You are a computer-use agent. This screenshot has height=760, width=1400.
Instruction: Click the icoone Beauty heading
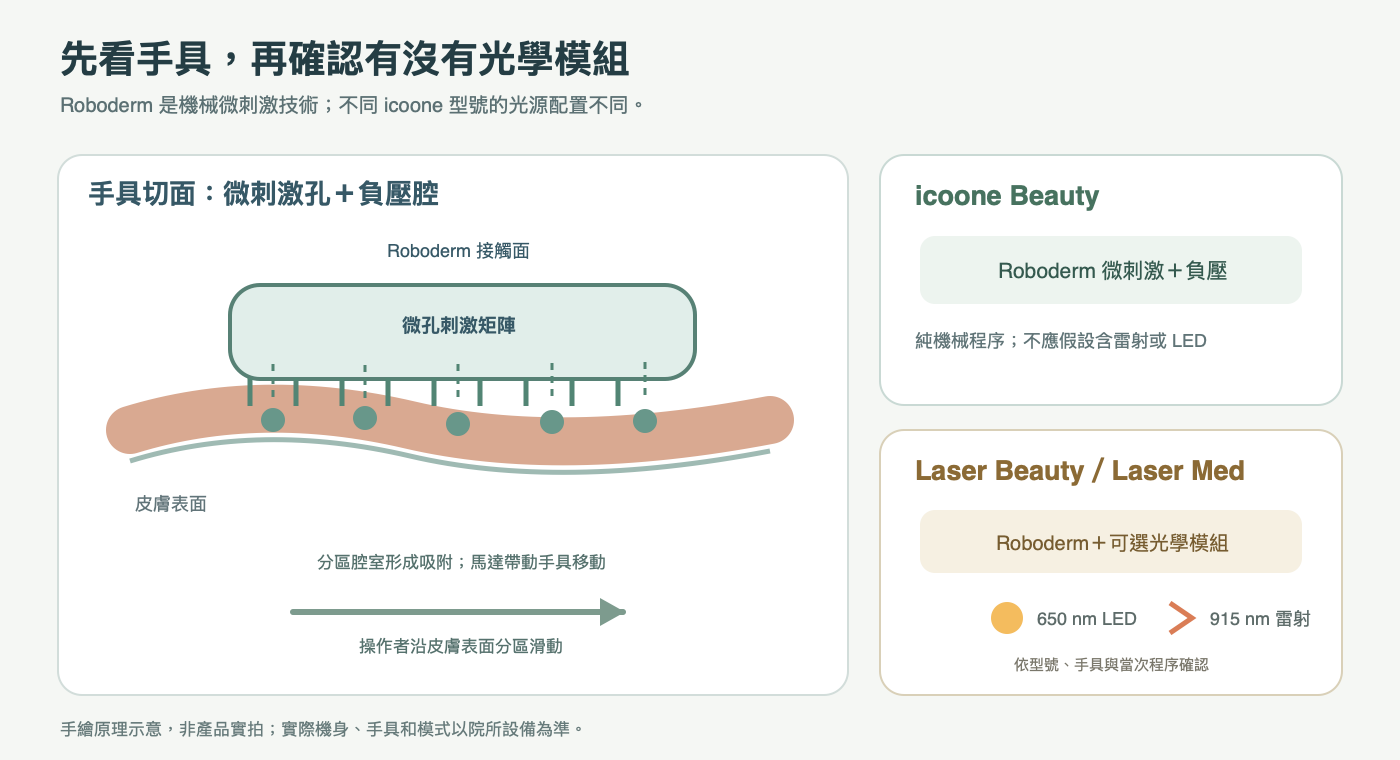point(1007,196)
